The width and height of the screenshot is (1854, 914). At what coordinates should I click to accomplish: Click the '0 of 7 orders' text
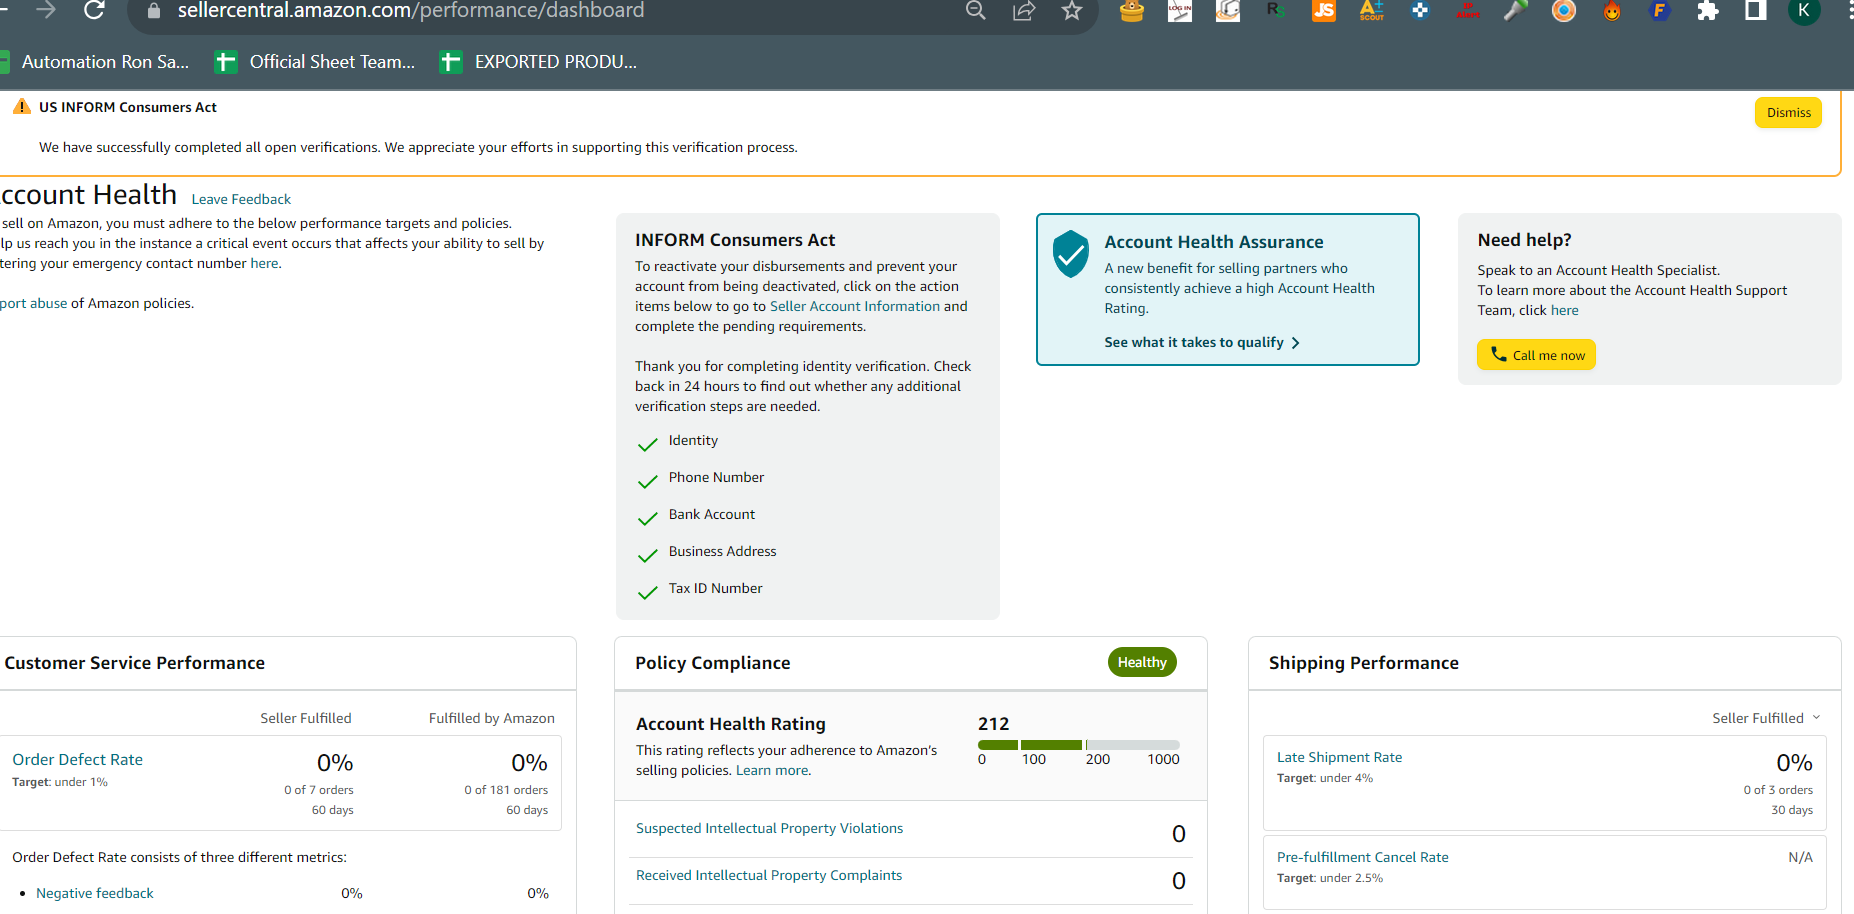319,790
